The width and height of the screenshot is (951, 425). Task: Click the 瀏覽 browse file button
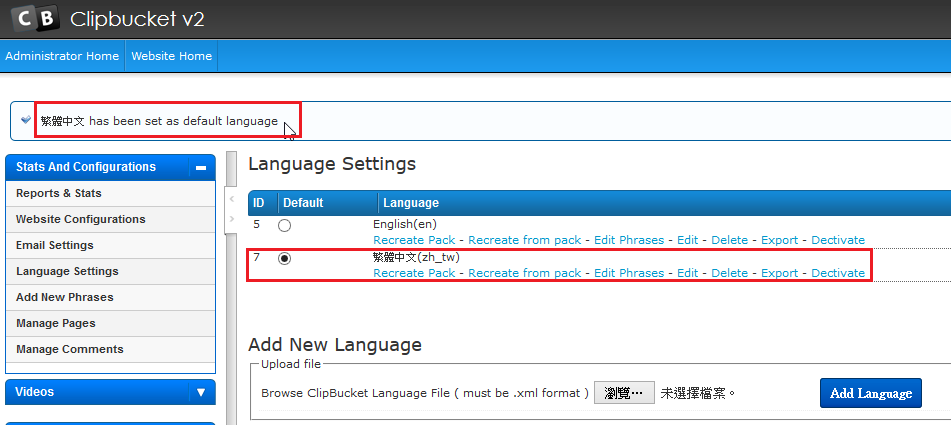pyautogui.click(x=624, y=393)
